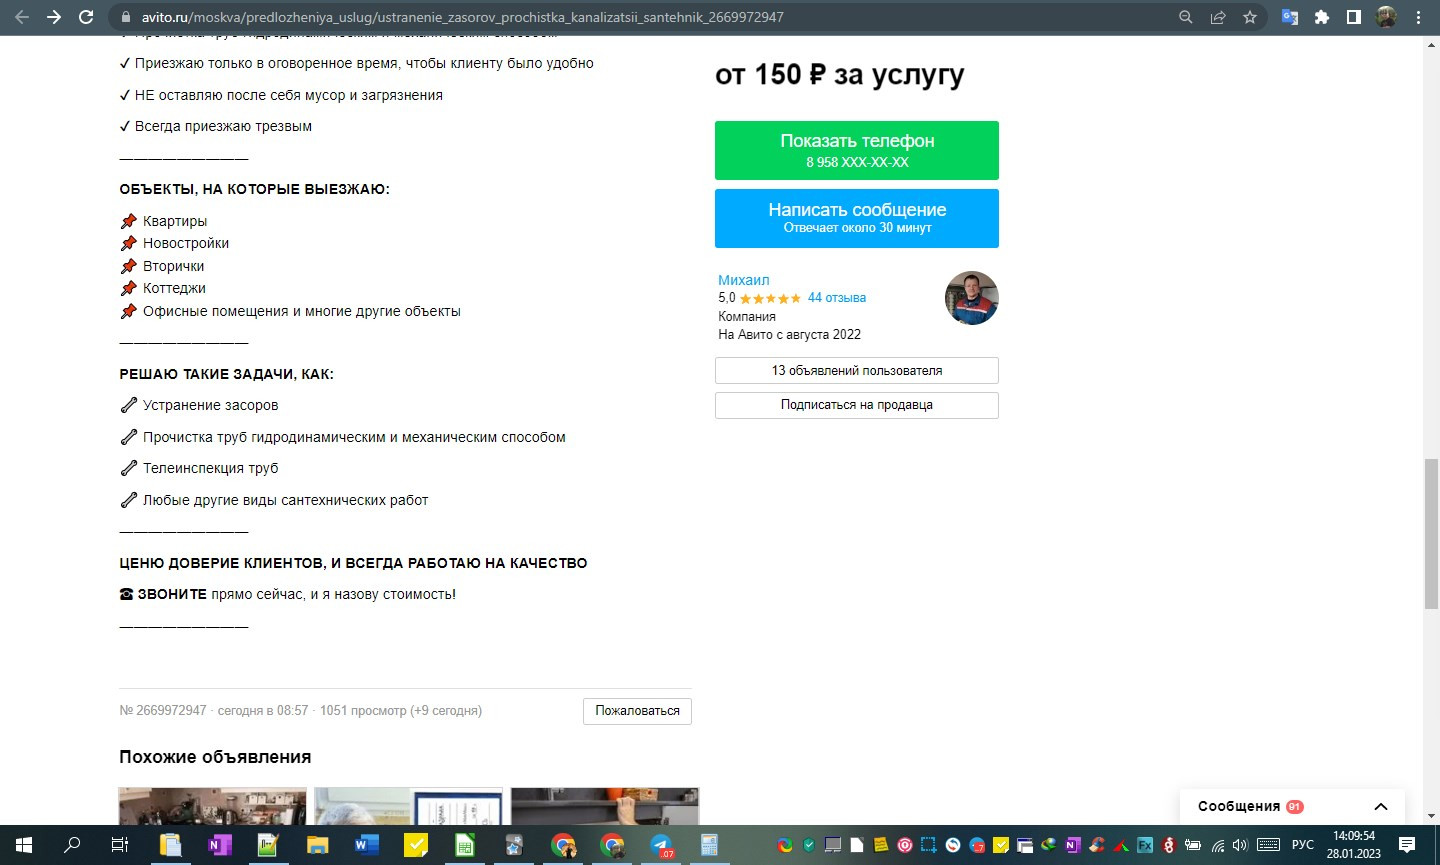Open Calculator from the taskbar

[x=710, y=845]
